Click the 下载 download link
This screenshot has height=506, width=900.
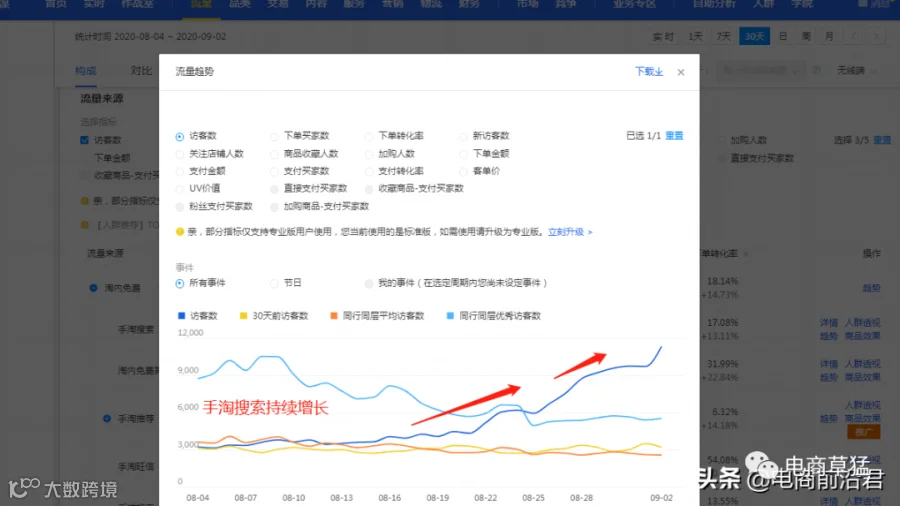tap(649, 72)
